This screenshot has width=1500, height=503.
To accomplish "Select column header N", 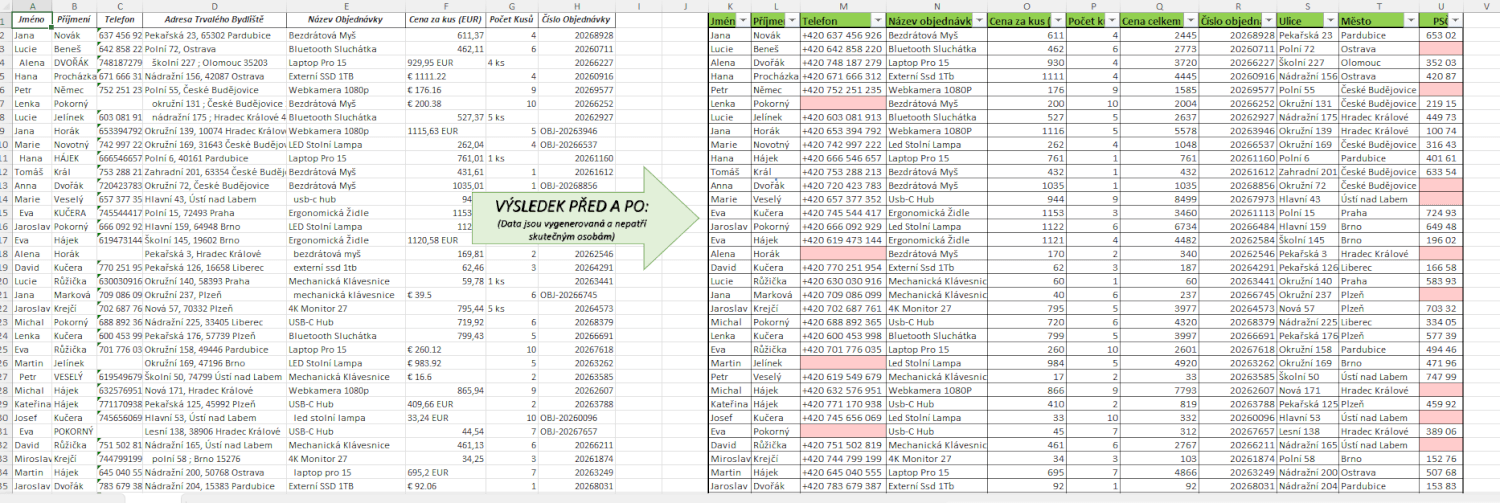I will pyautogui.click(x=936, y=6).
